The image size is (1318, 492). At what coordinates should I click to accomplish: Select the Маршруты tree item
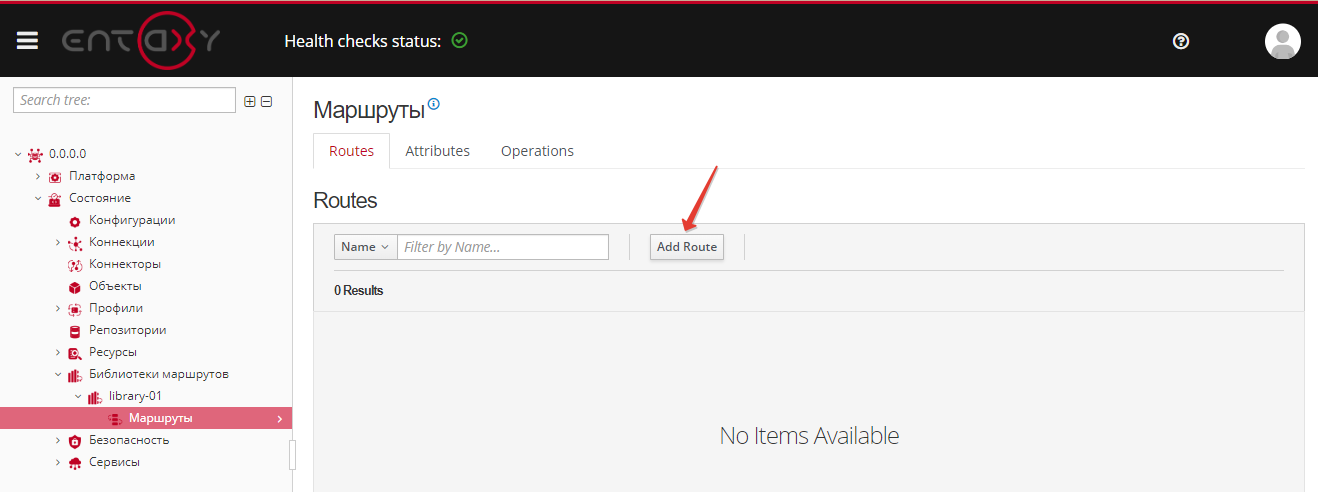click(x=146, y=418)
